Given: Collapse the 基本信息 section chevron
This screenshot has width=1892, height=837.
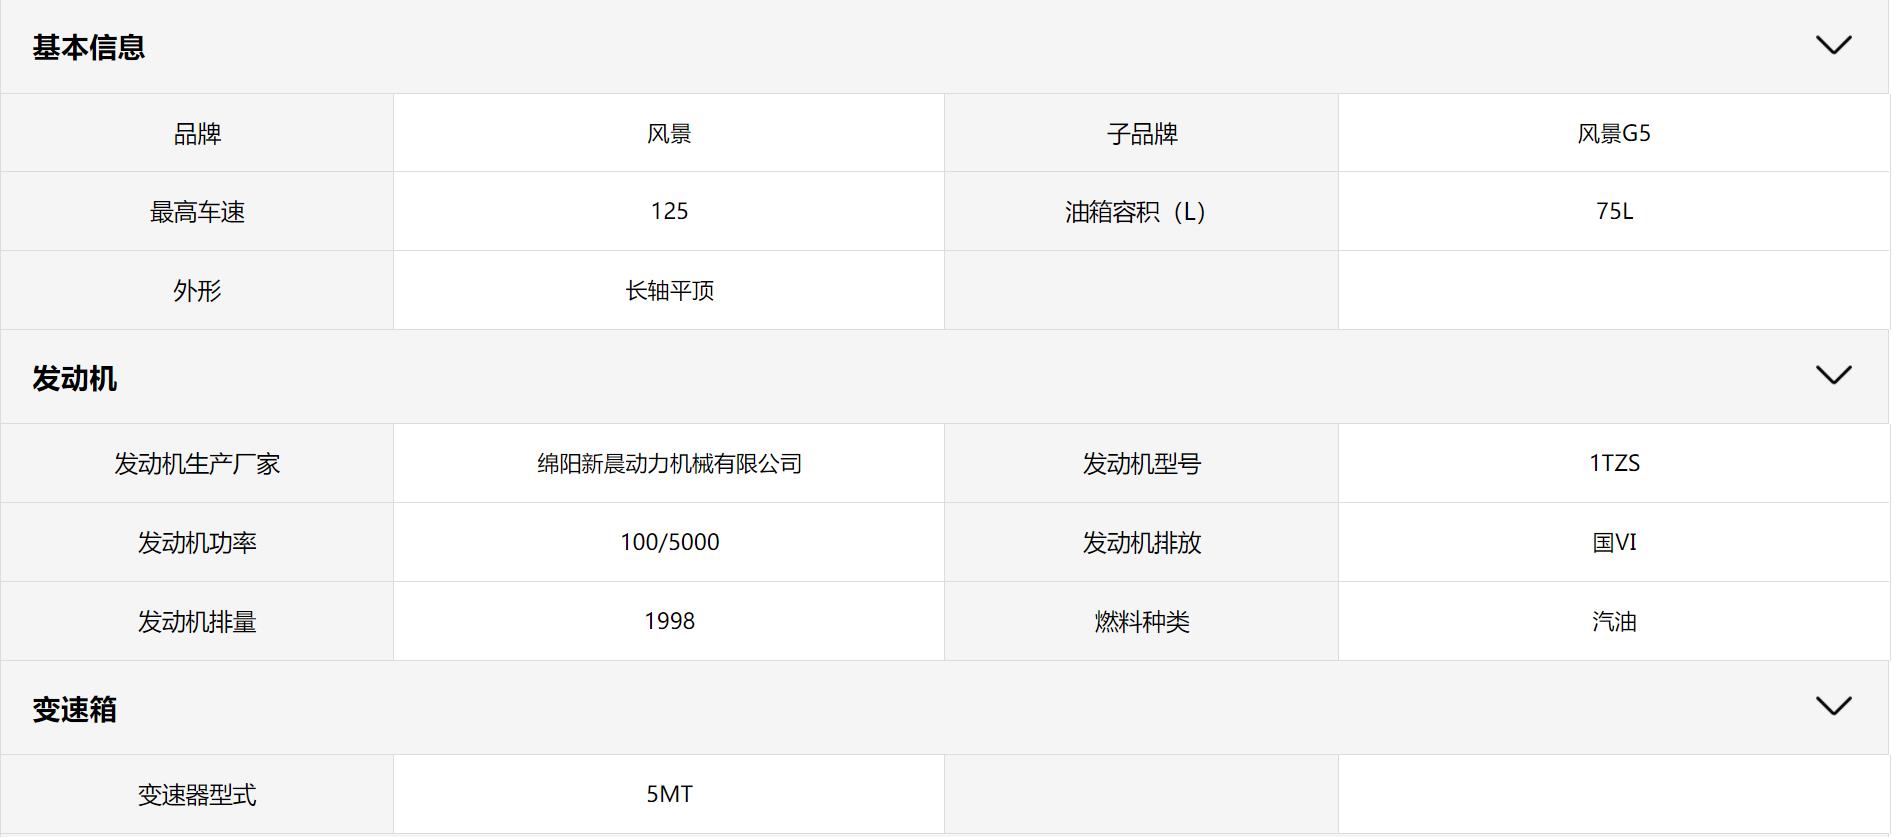Looking at the screenshot, I should click(x=1833, y=45).
